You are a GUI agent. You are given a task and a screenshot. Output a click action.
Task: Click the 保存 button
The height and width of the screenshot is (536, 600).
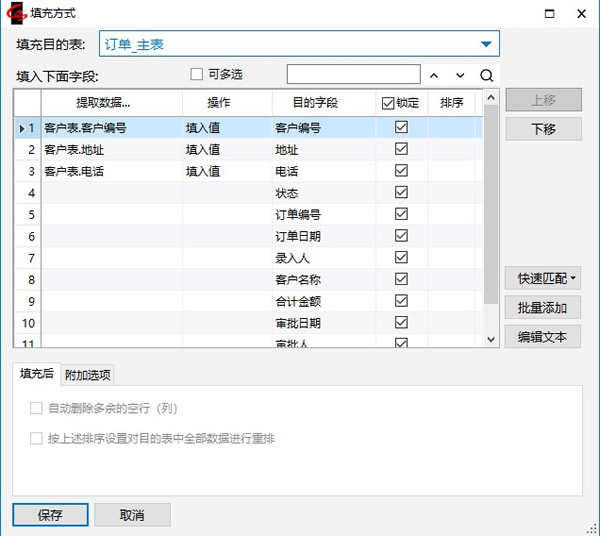pos(50,515)
